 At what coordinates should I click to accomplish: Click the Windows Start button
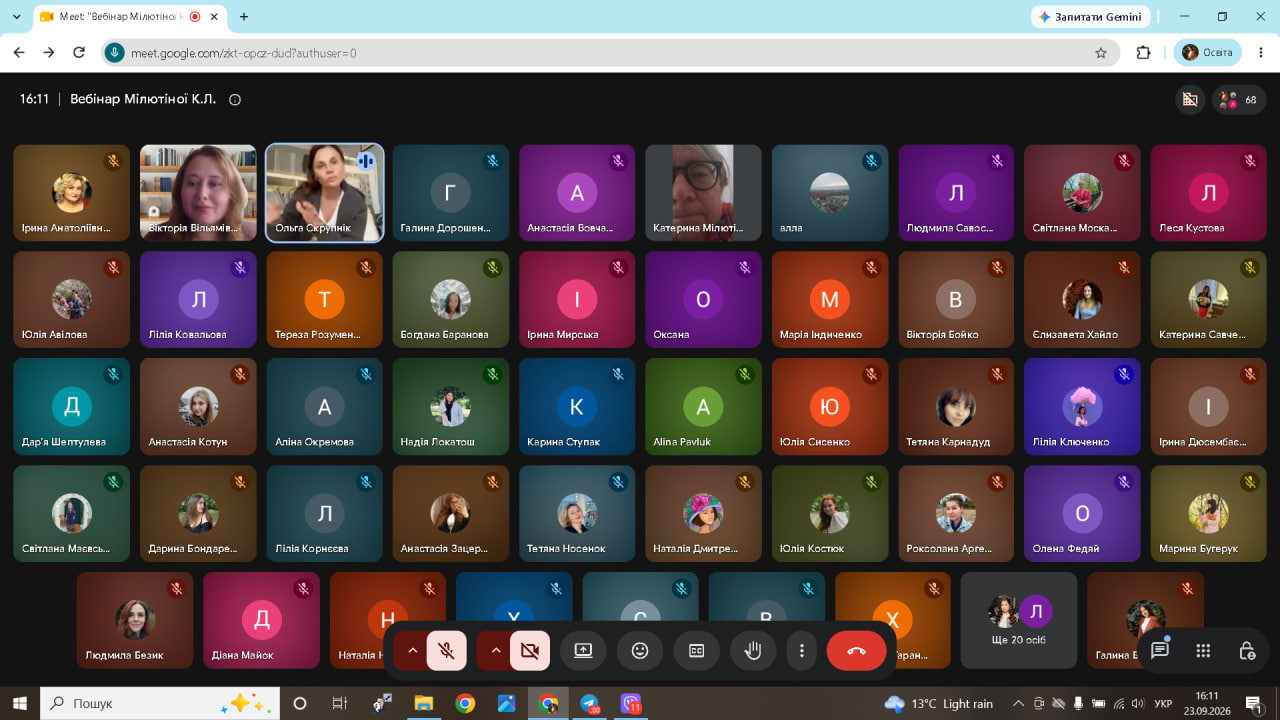(20, 703)
